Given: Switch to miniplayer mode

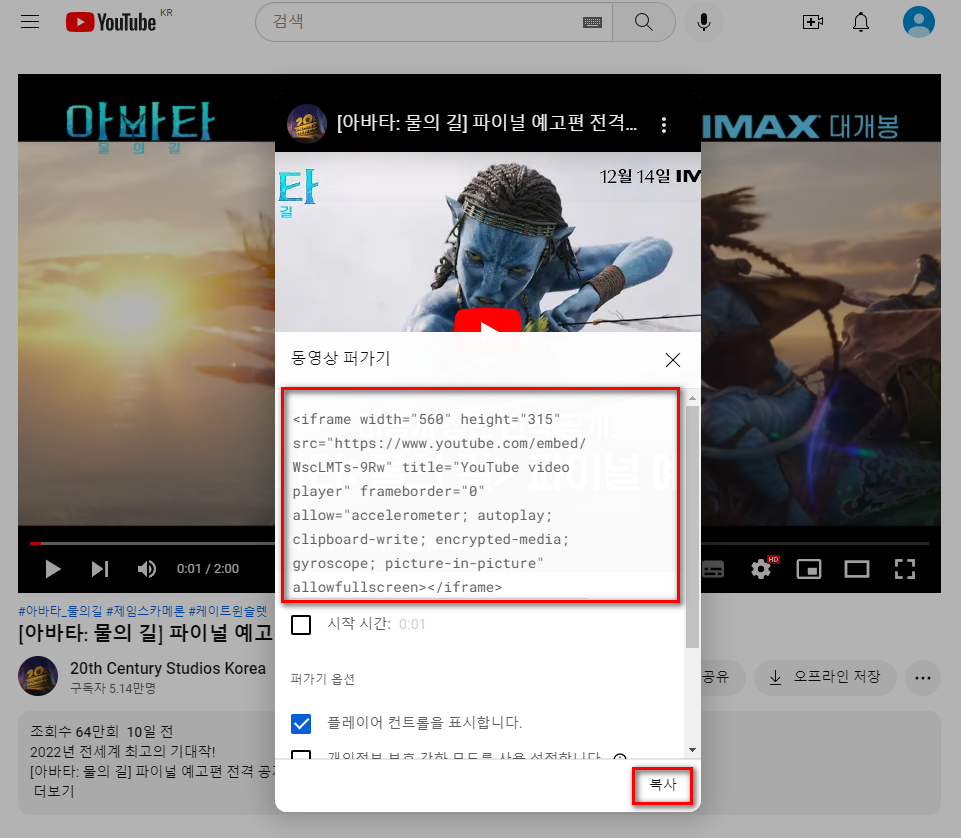Looking at the screenshot, I should point(809,569).
